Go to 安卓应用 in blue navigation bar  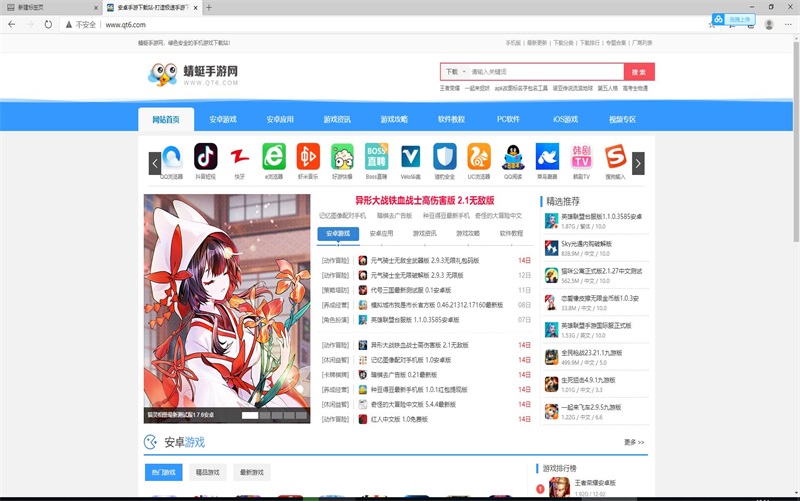280,119
